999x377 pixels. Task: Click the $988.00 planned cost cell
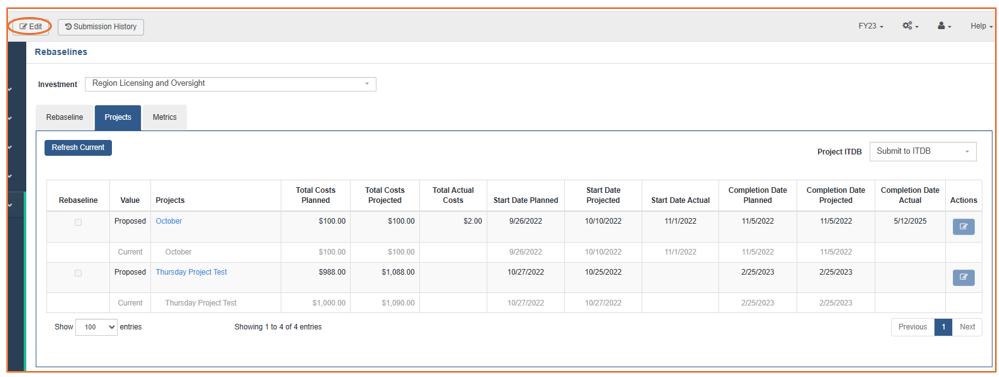click(x=315, y=278)
